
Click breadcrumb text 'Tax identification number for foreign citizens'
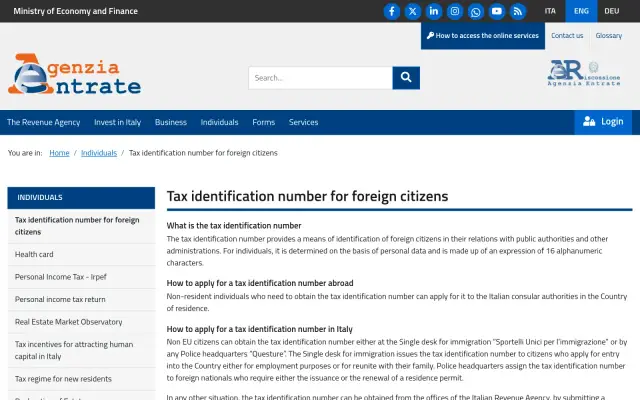203,153
